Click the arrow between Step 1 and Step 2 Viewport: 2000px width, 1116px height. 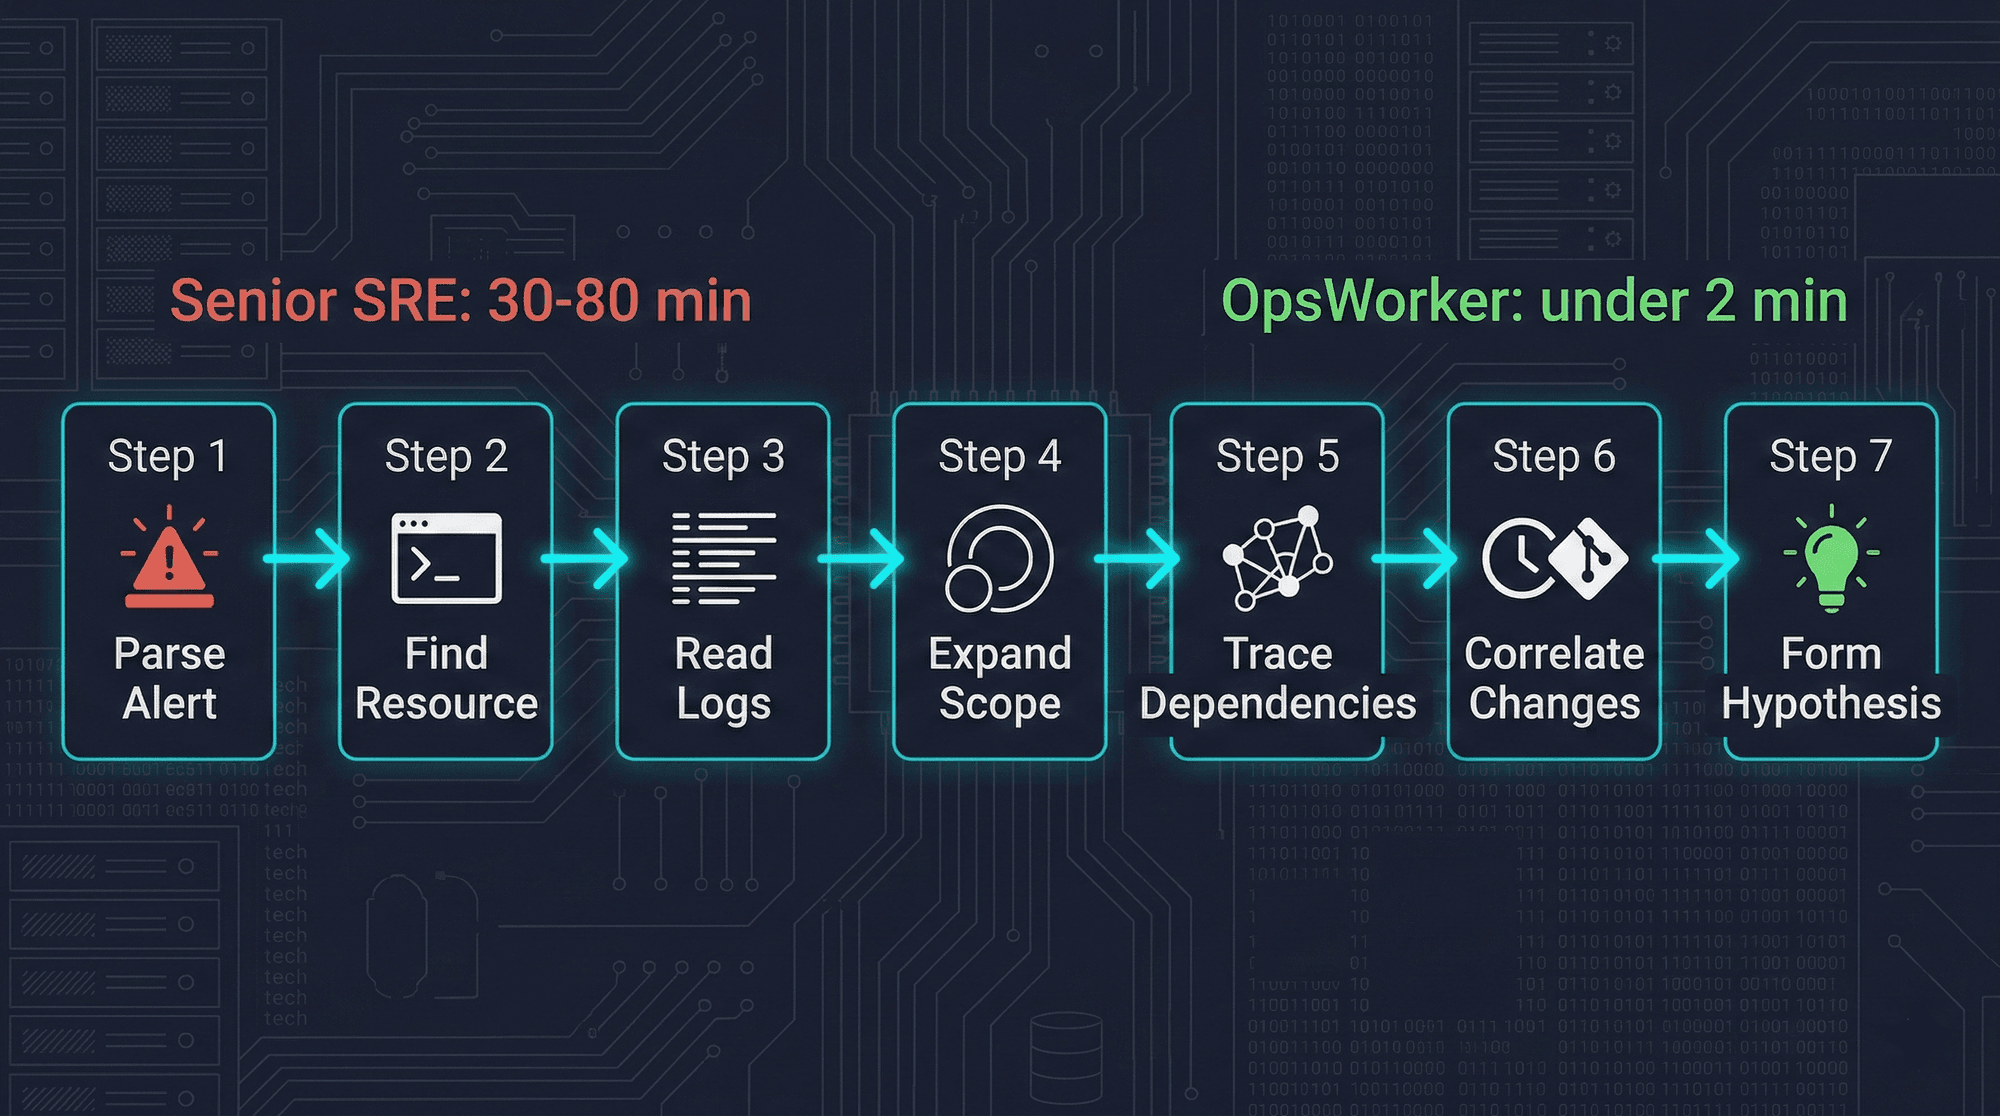pyautogui.click(x=305, y=560)
